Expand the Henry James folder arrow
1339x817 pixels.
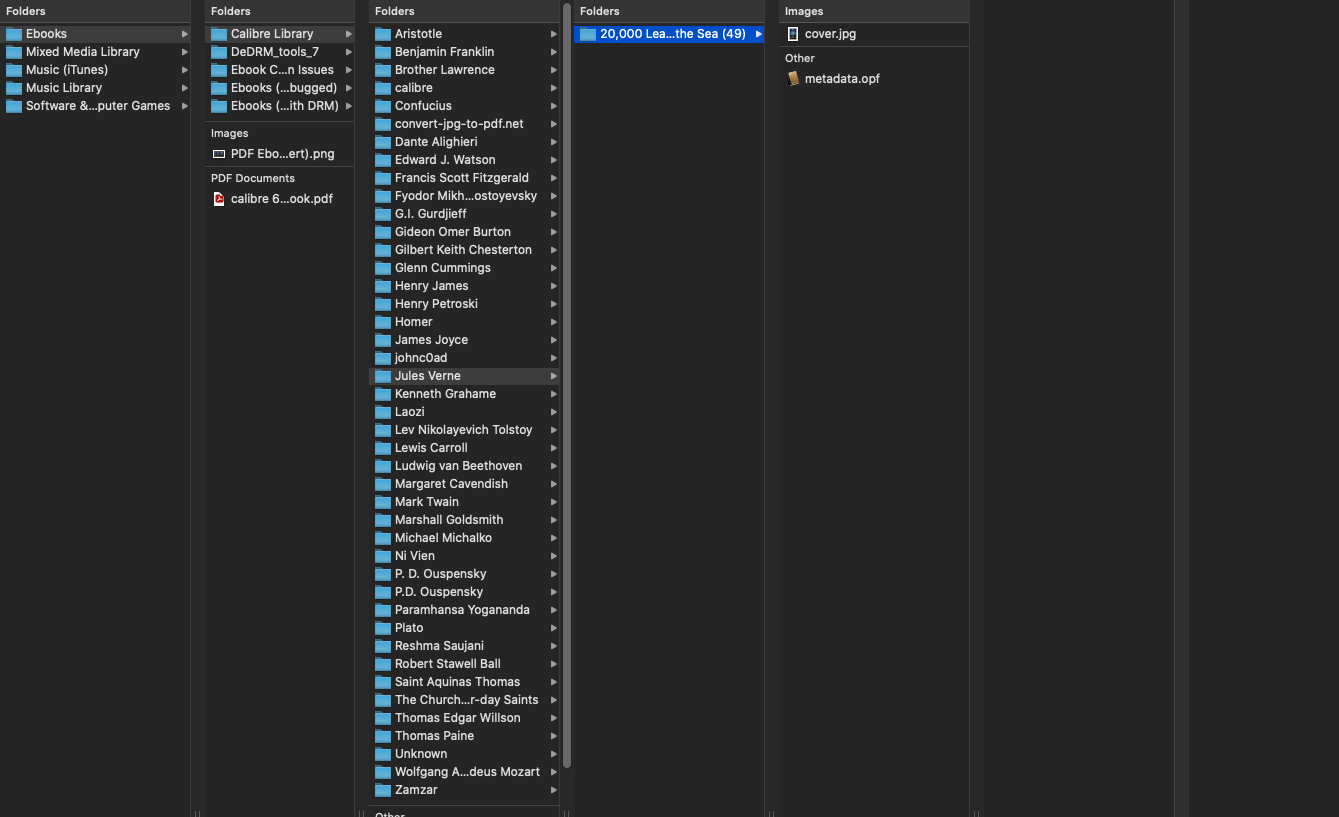pyautogui.click(x=554, y=286)
